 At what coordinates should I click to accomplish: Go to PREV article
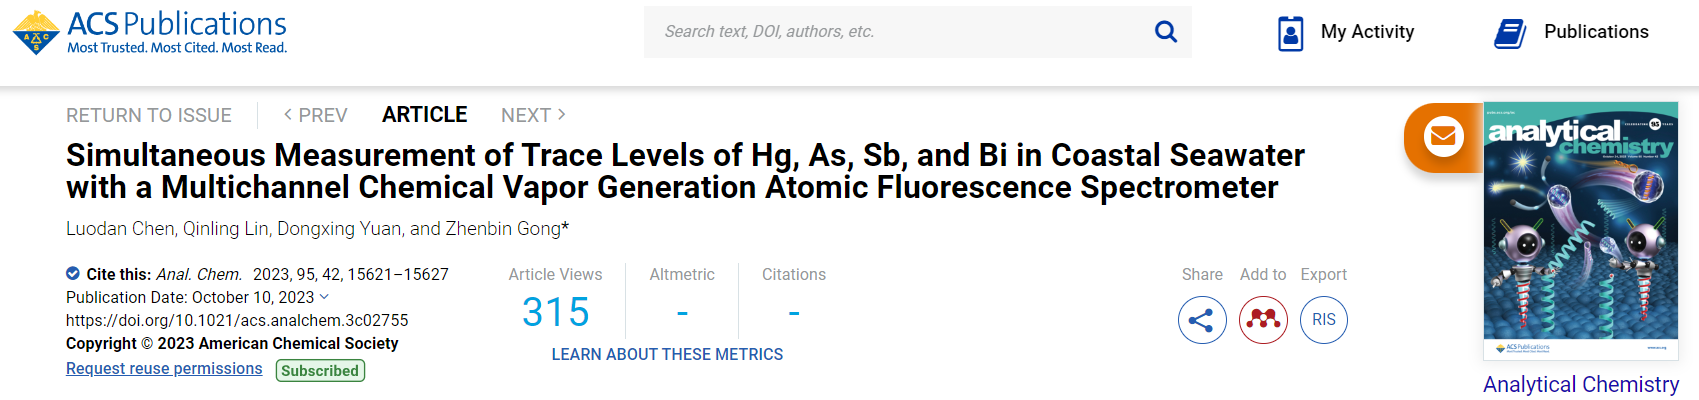315,115
